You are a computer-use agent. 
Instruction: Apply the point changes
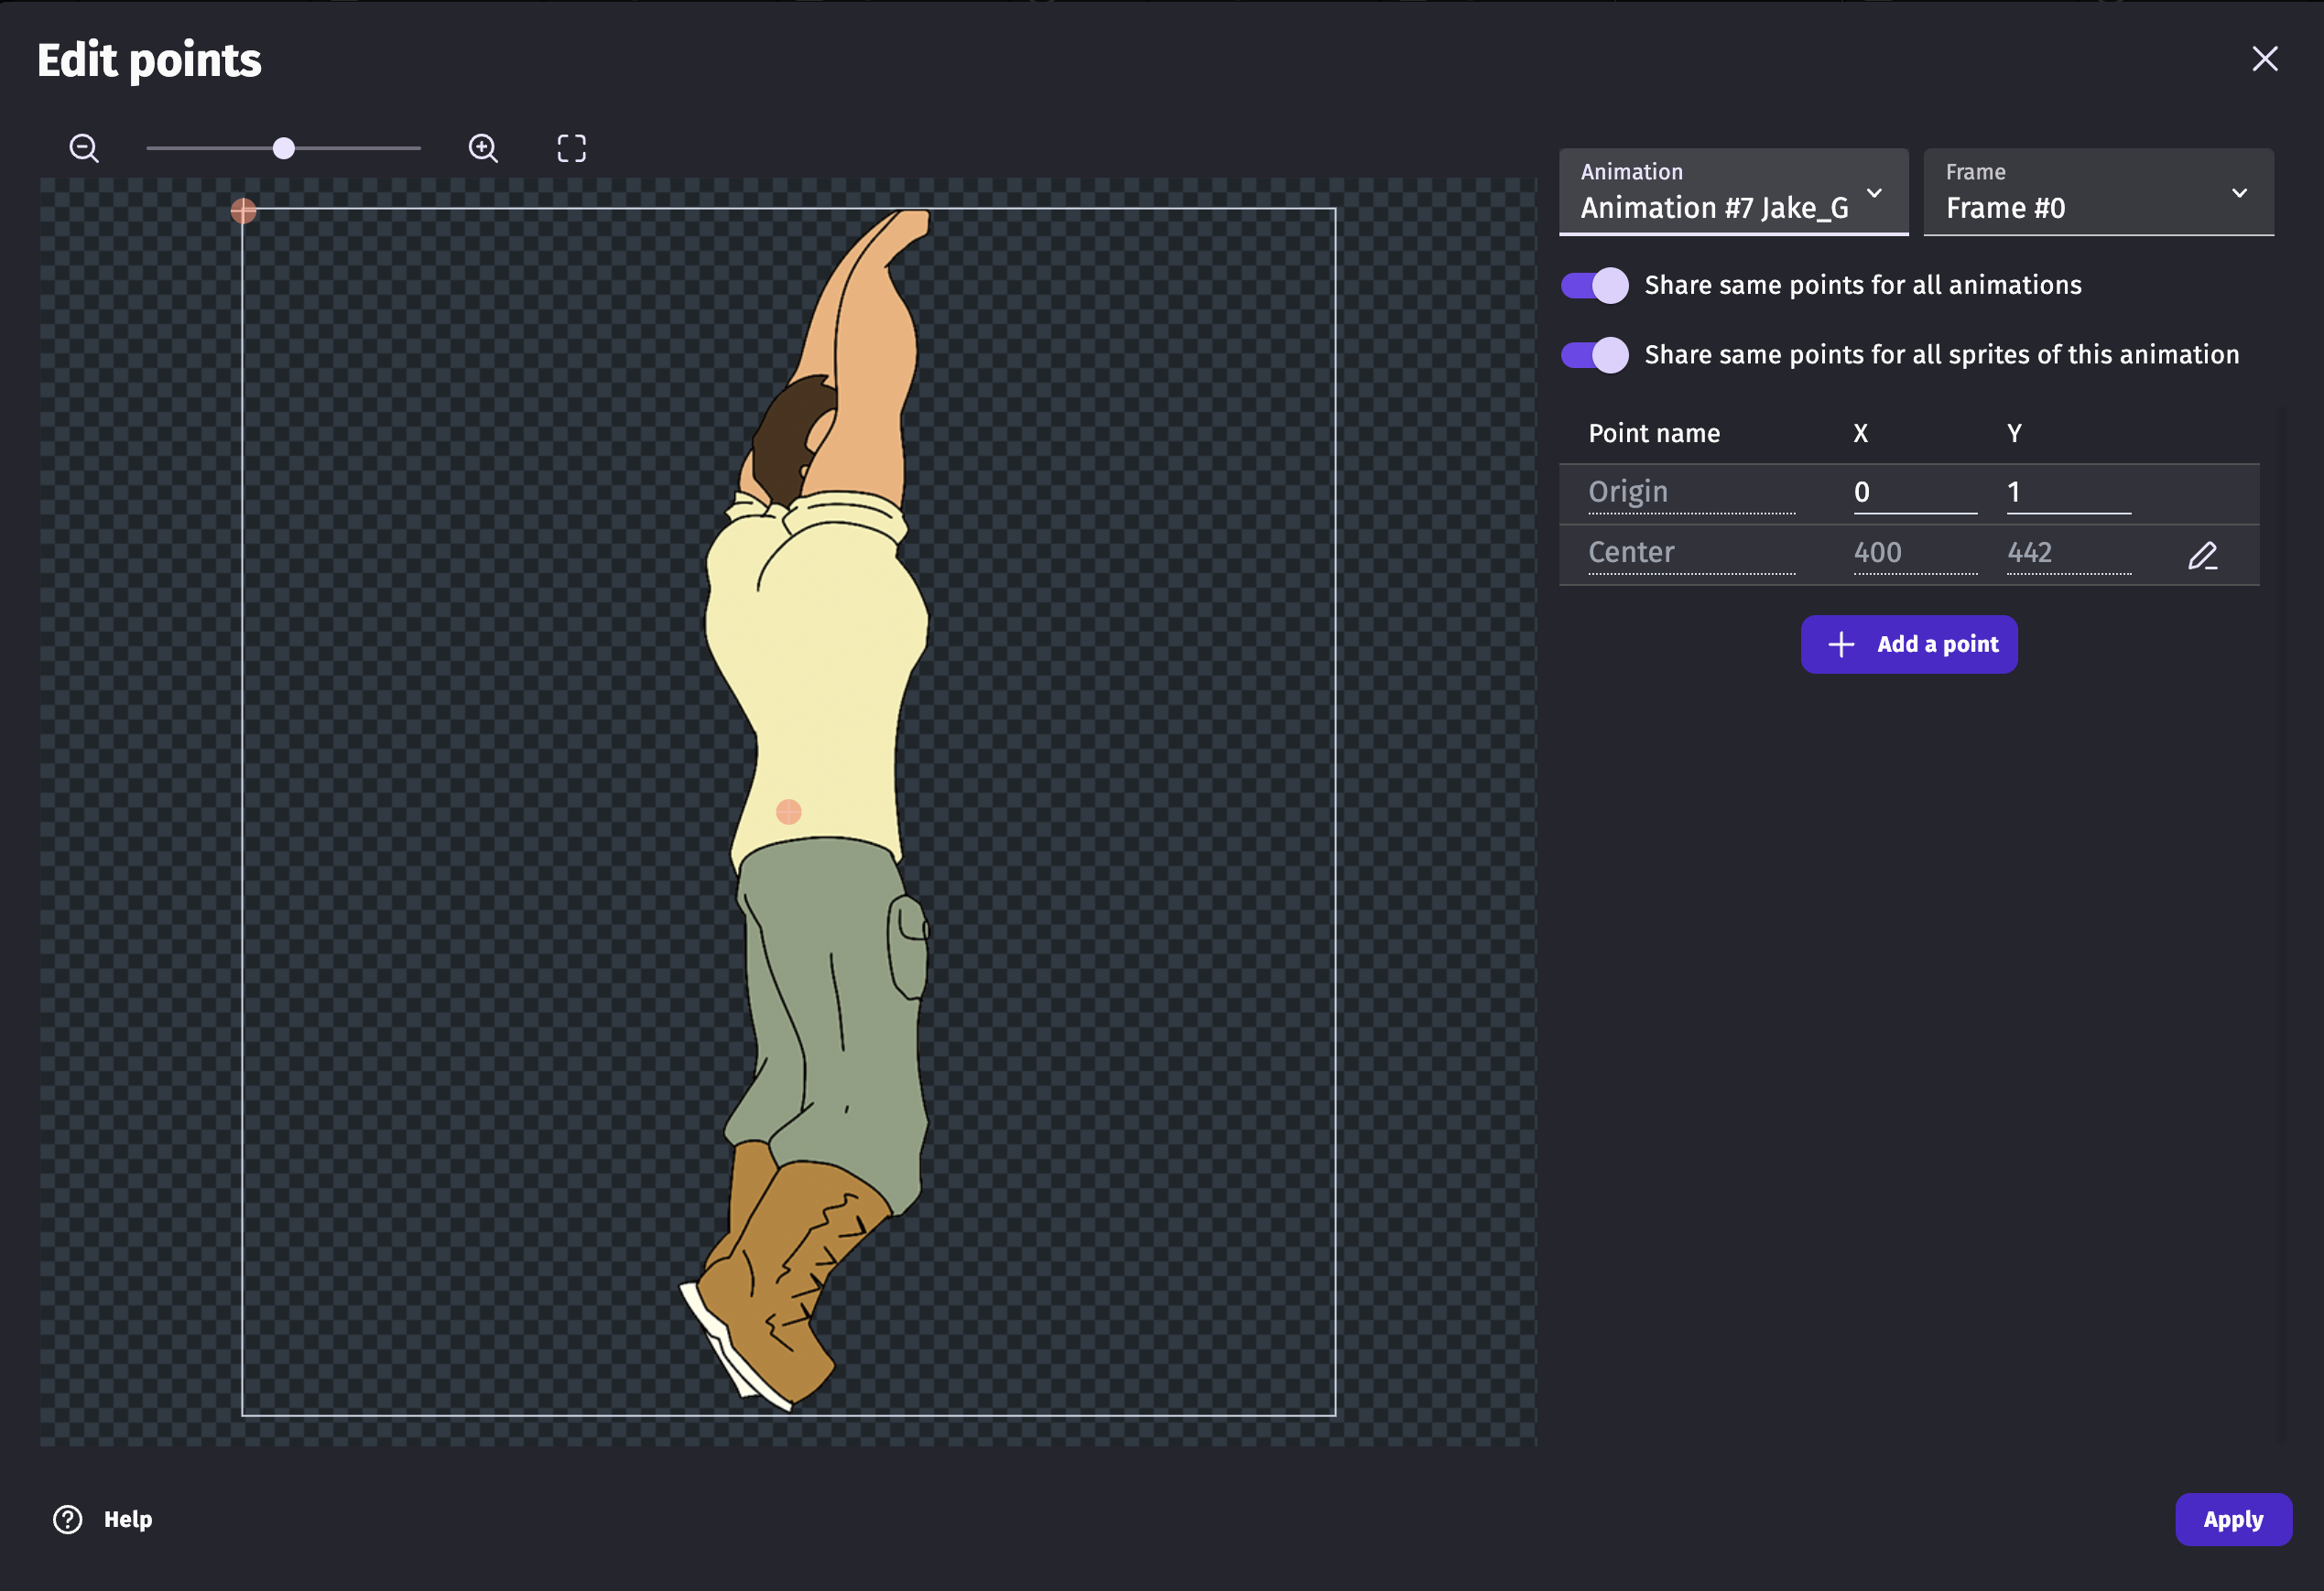coord(2232,1519)
